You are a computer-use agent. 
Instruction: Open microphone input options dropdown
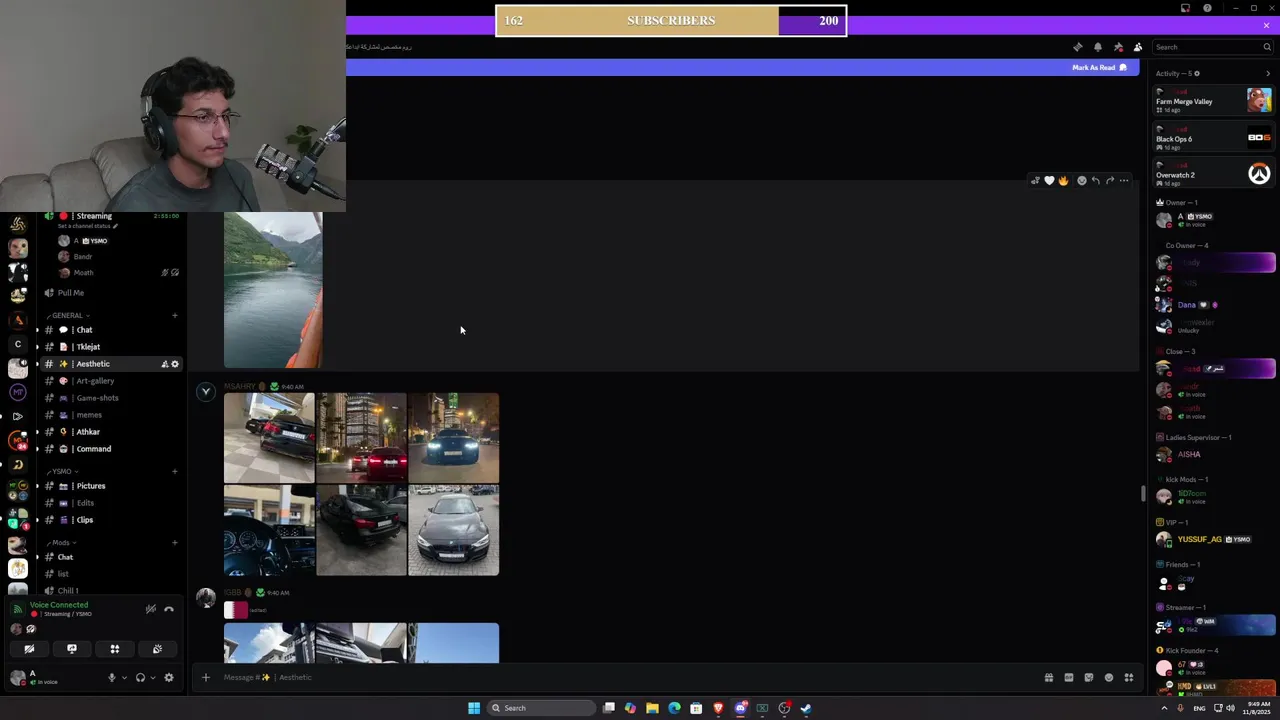point(124,677)
